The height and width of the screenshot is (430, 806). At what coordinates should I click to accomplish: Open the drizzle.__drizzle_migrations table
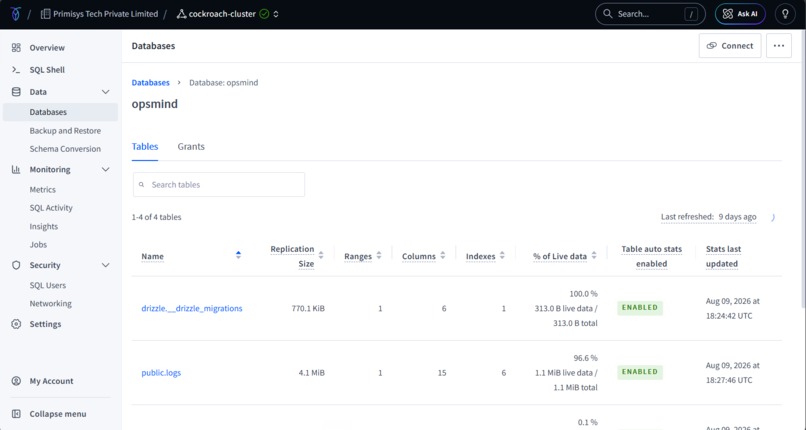tap(192, 309)
